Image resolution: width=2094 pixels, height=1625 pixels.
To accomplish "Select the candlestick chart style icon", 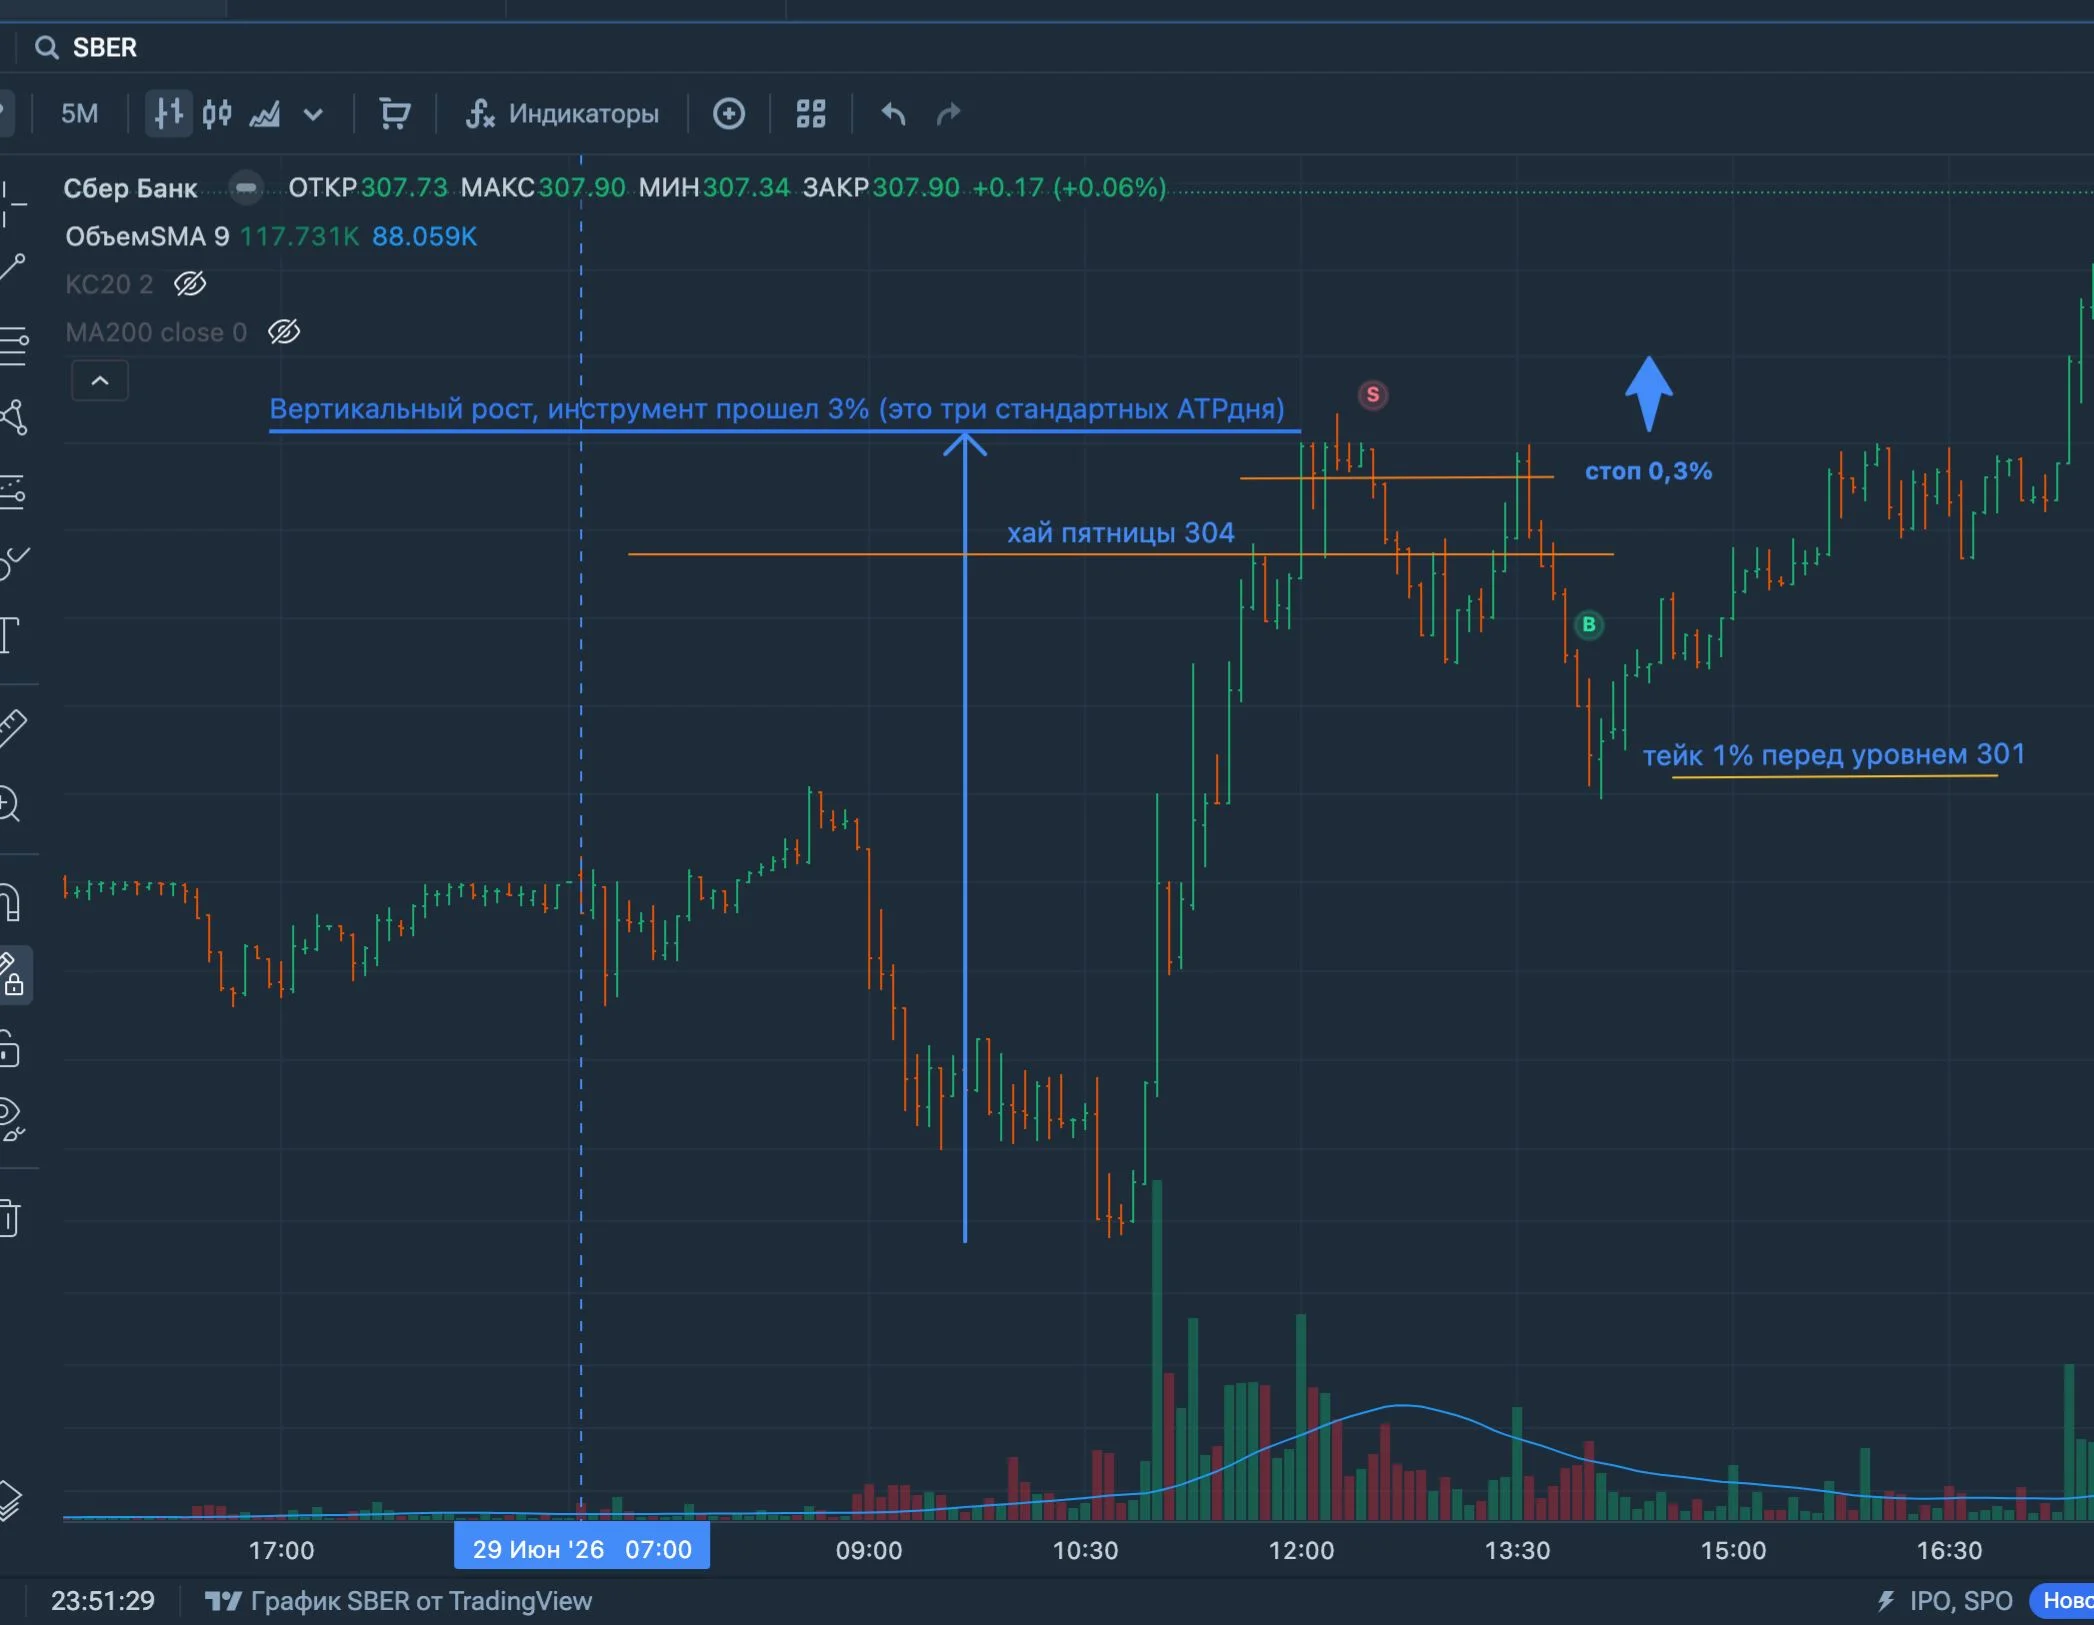I will tap(217, 114).
